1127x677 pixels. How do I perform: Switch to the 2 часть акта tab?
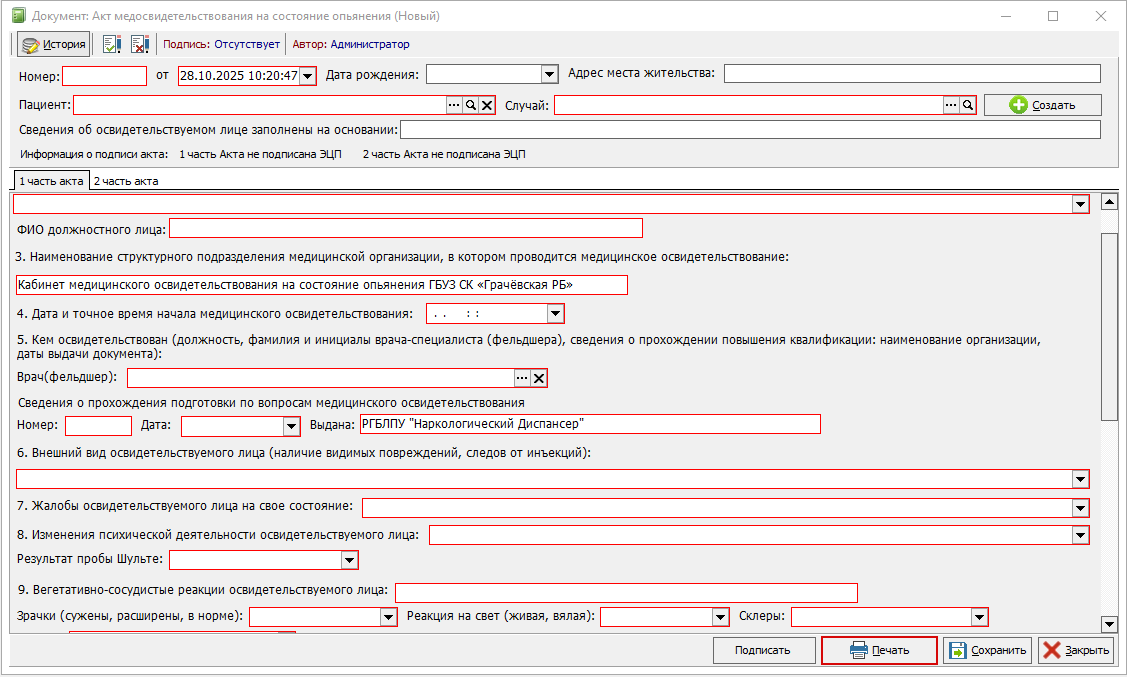pyautogui.click(x=126, y=181)
